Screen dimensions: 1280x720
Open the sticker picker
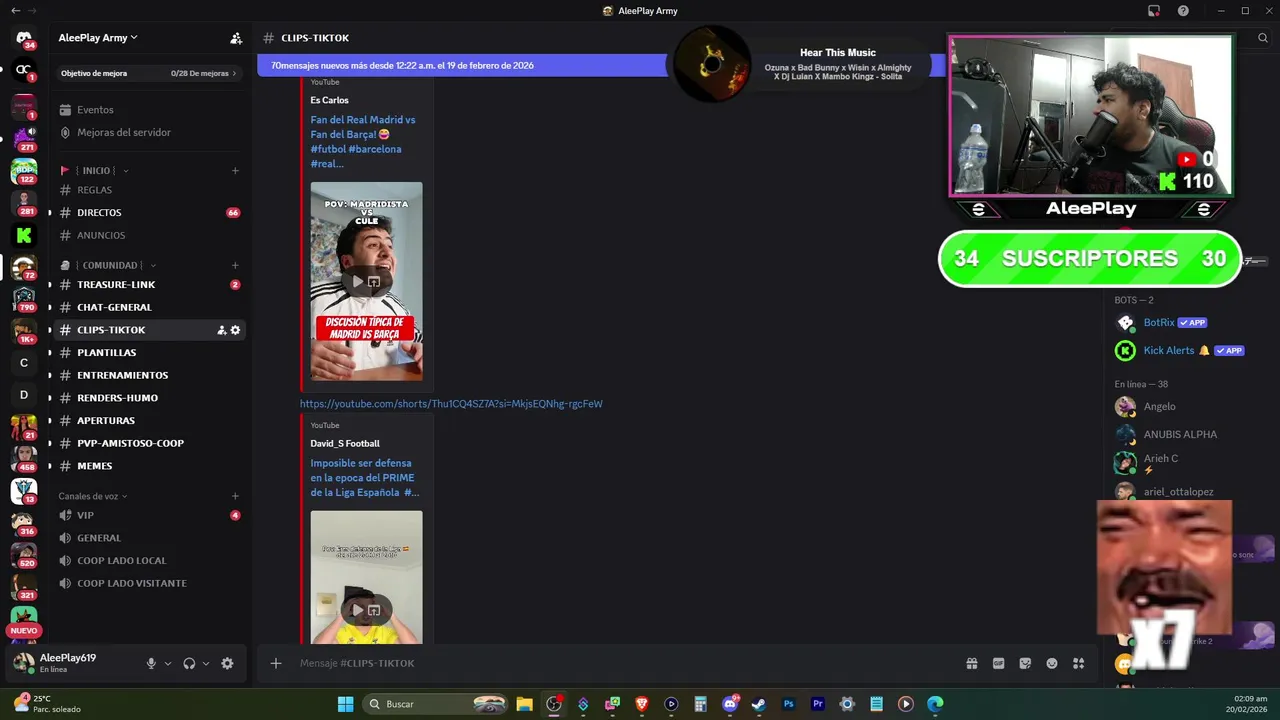(1025, 663)
